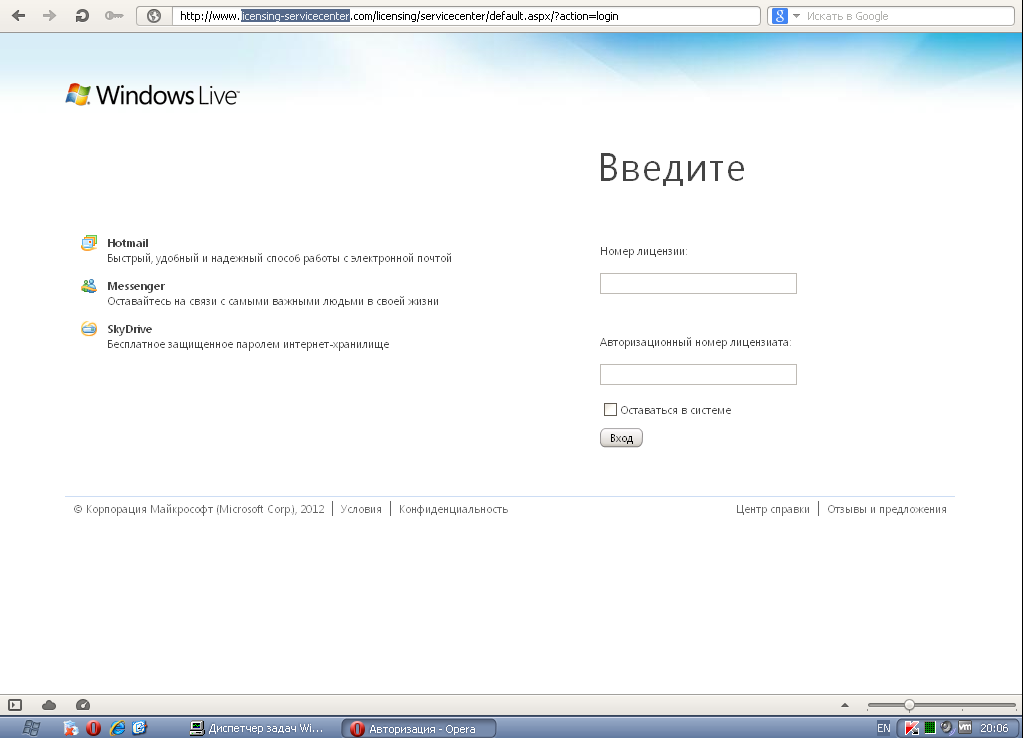Viewport: 1023px width, 738px height.
Task: Click the SkyDrive icon
Action: (x=89, y=329)
